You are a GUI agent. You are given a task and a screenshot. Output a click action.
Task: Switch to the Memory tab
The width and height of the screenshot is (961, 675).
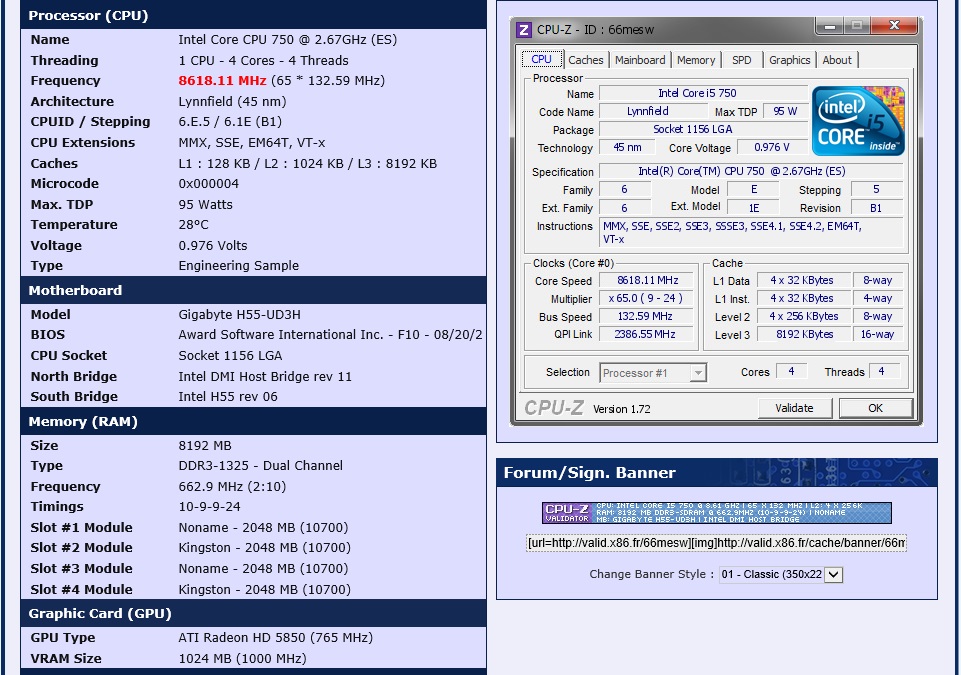pyautogui.click(x=696, y=59)
